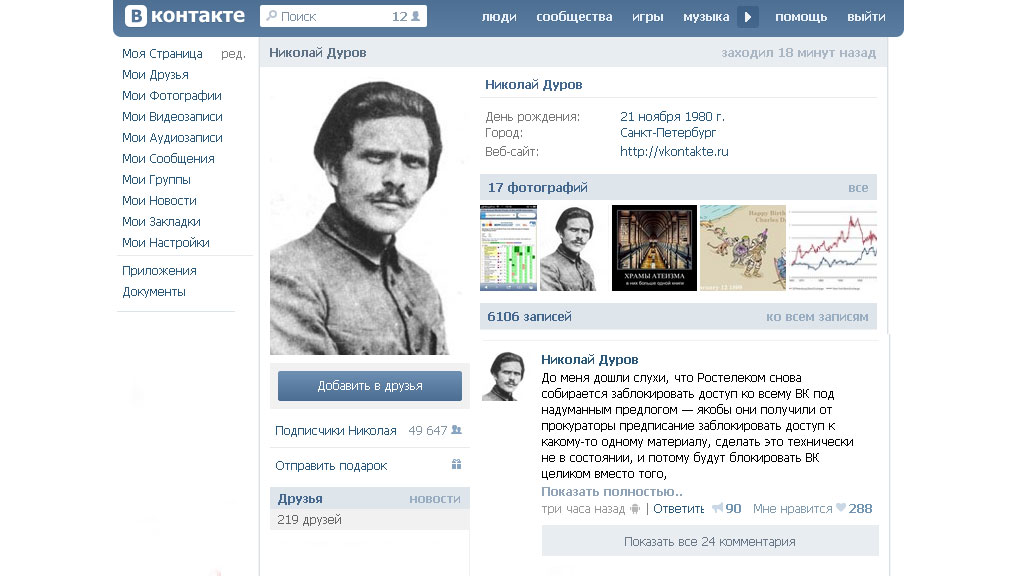1024x576 pixels.
Task: Click the user counter icon in search field
Action: tap(415, 16)
